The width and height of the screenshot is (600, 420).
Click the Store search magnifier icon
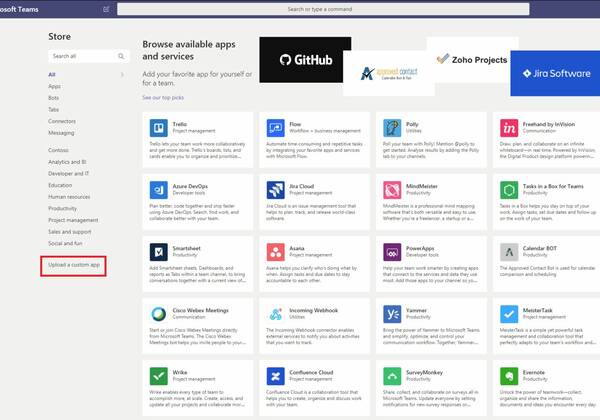click(x=121, y=56)
